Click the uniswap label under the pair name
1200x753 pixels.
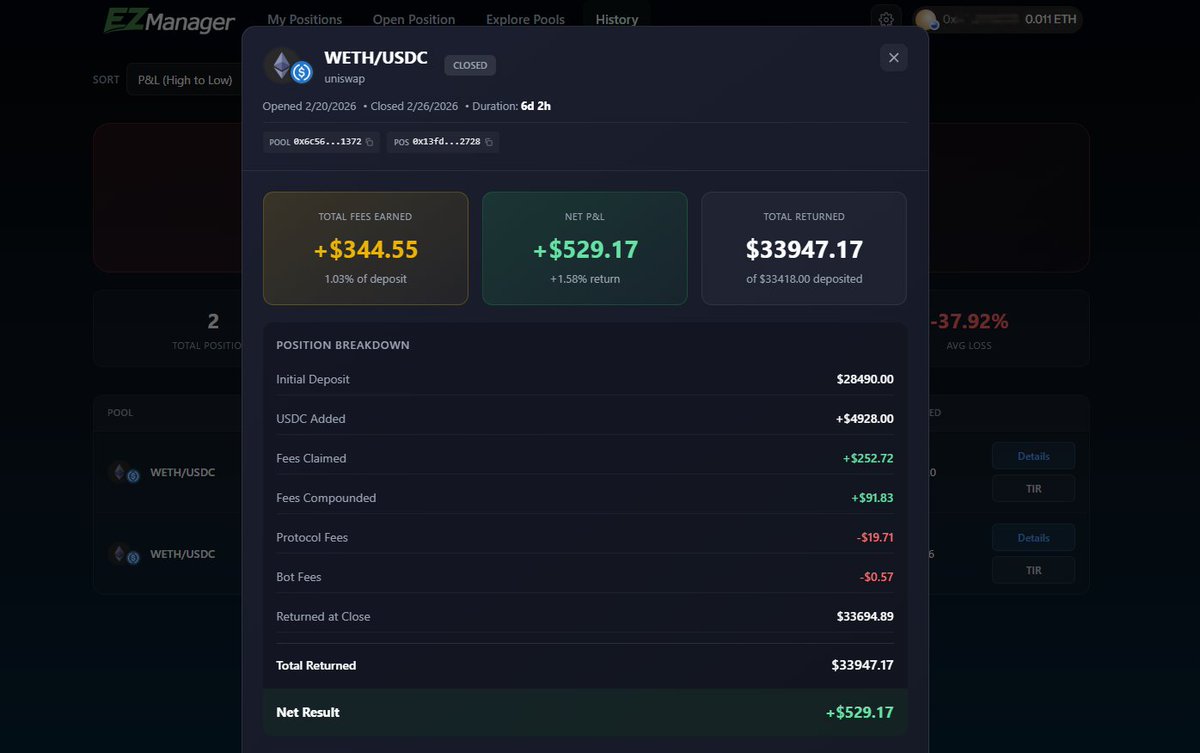click(346, 79)
